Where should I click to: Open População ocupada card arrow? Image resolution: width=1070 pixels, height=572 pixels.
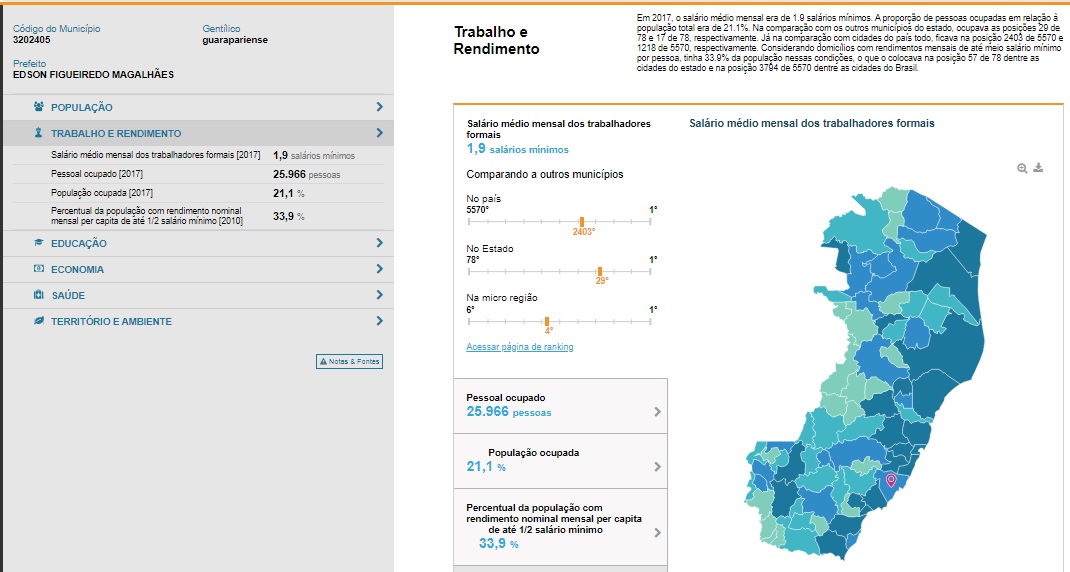pos(657,467)
